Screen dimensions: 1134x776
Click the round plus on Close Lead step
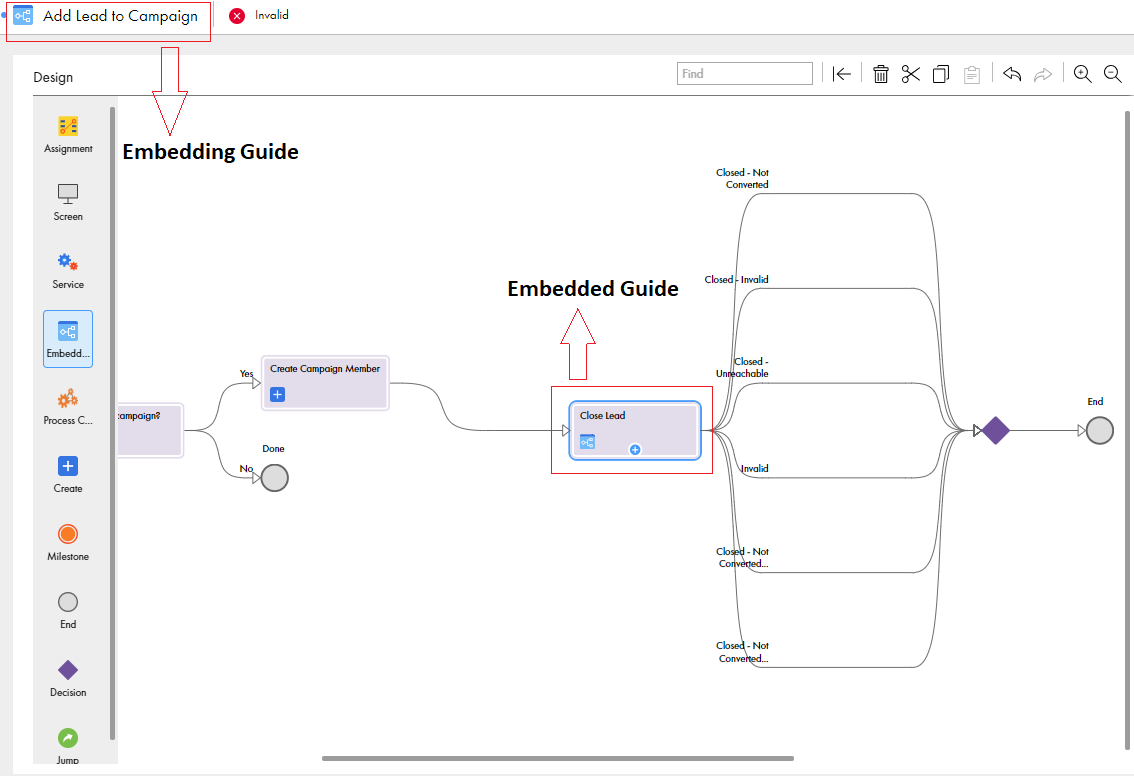point(635,450)
